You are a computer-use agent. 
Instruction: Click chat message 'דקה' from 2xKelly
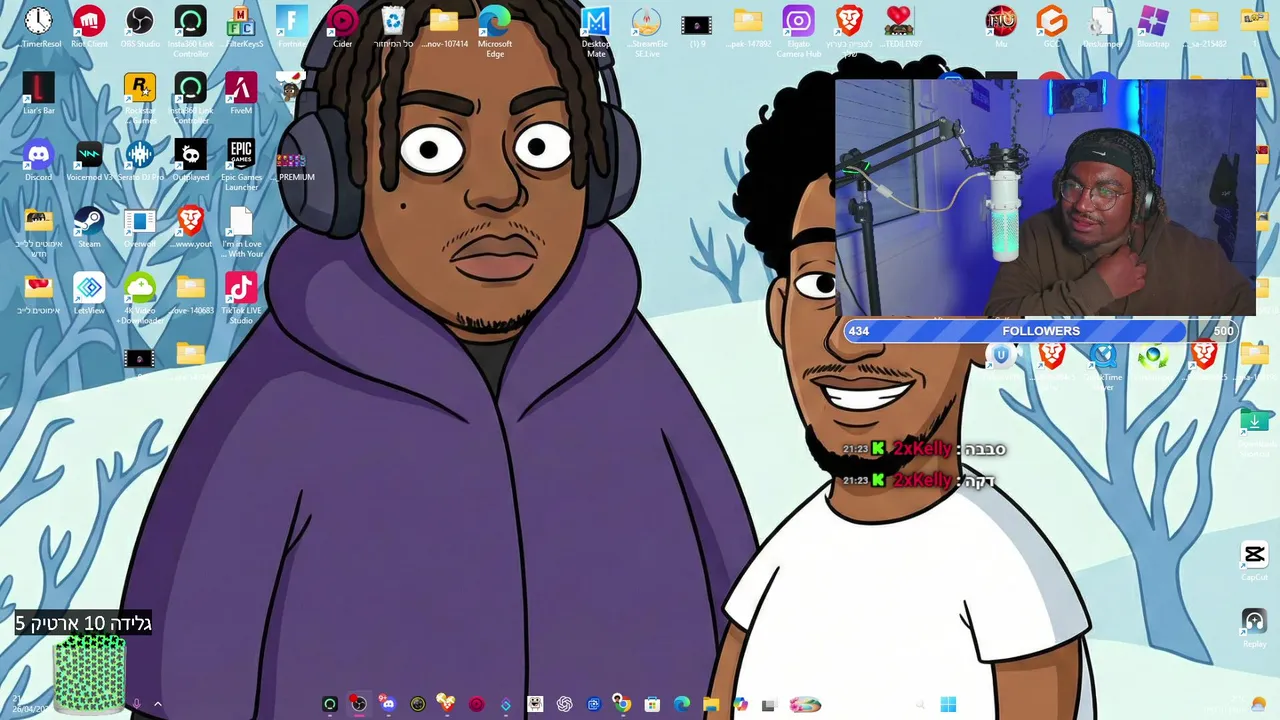point(978,480)
